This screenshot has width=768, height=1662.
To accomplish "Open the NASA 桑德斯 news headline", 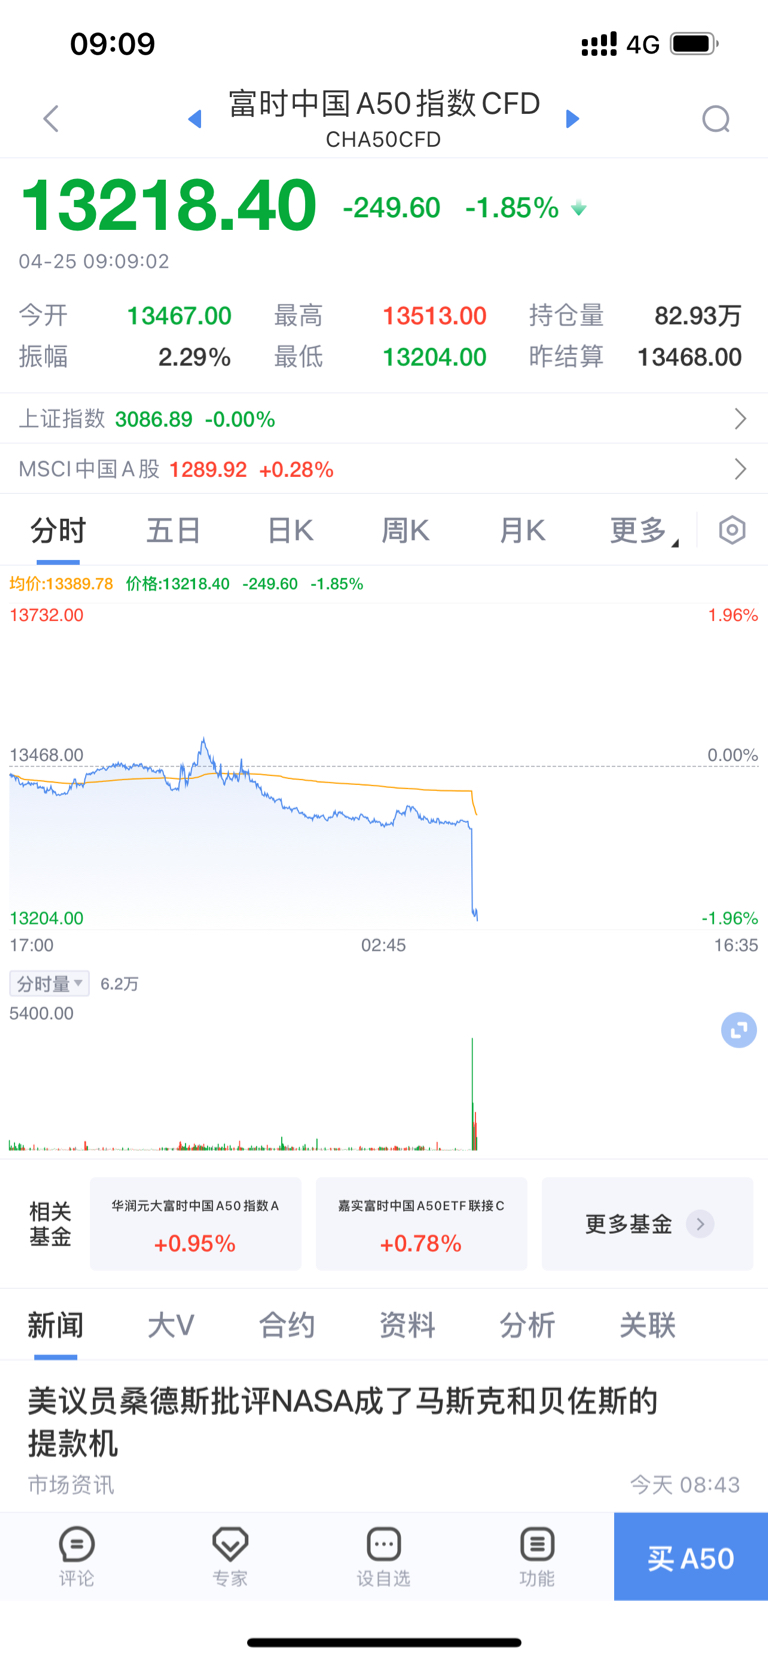I will [x=342, y=1421].
